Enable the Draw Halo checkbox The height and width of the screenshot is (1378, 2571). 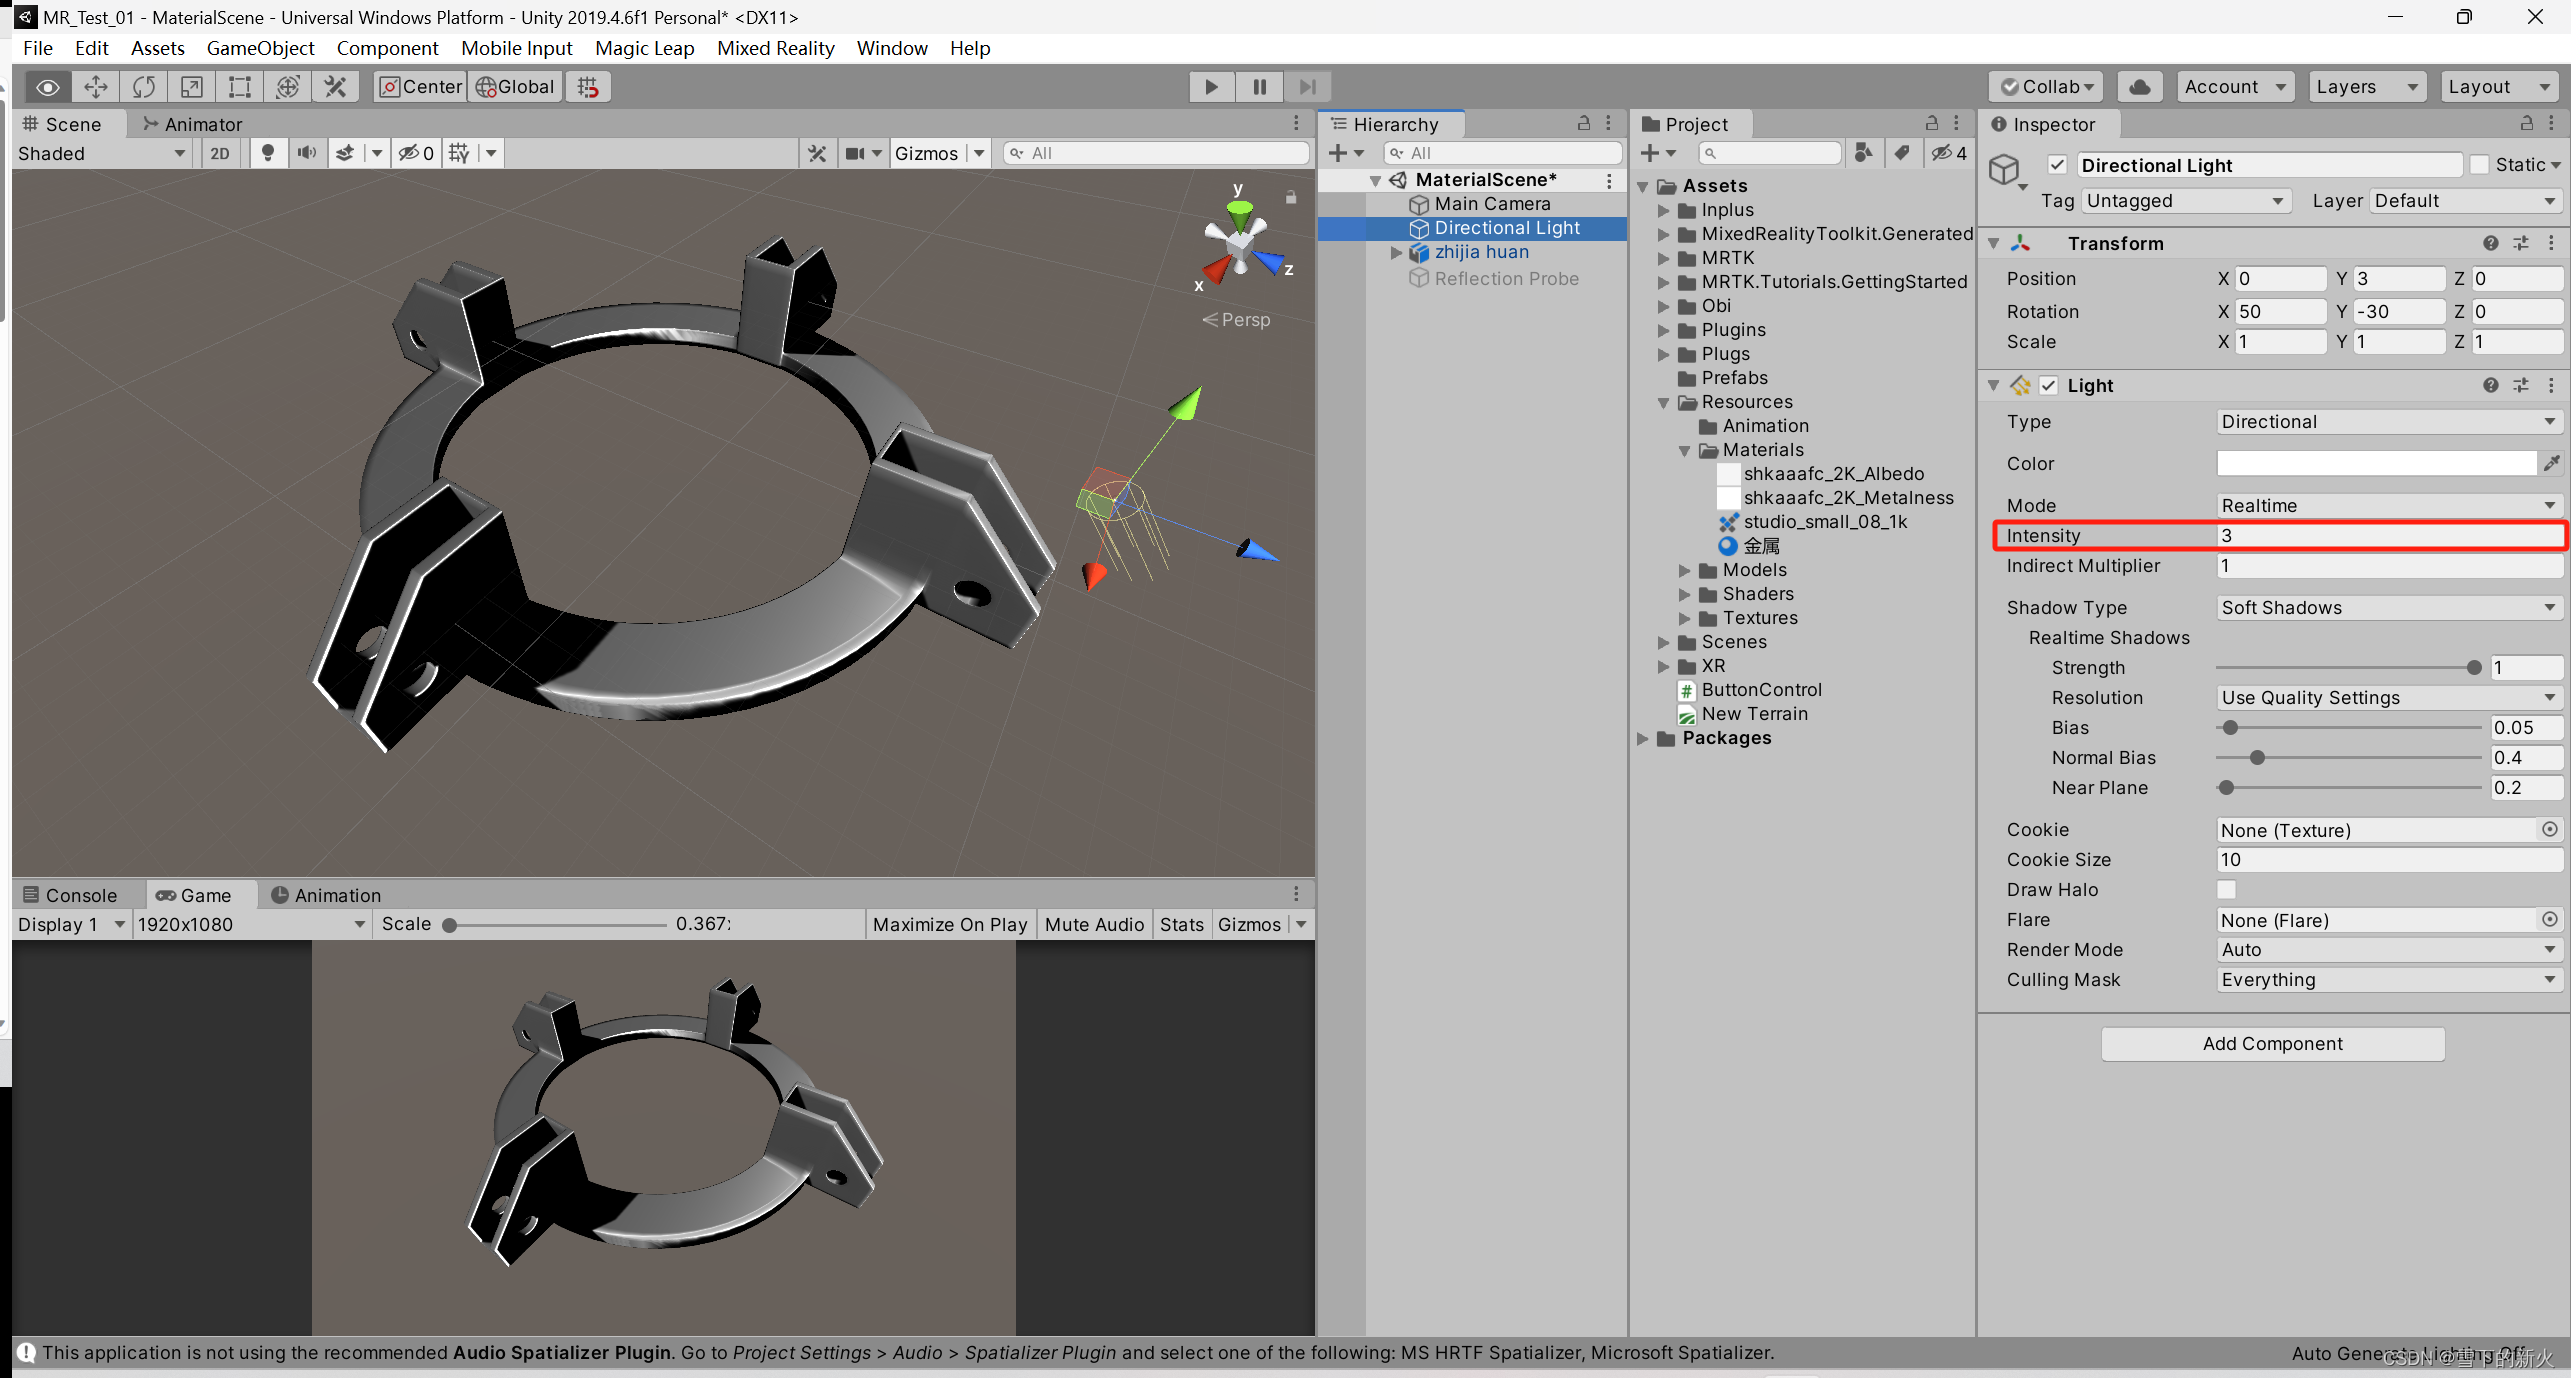[x=2226, y=890]
